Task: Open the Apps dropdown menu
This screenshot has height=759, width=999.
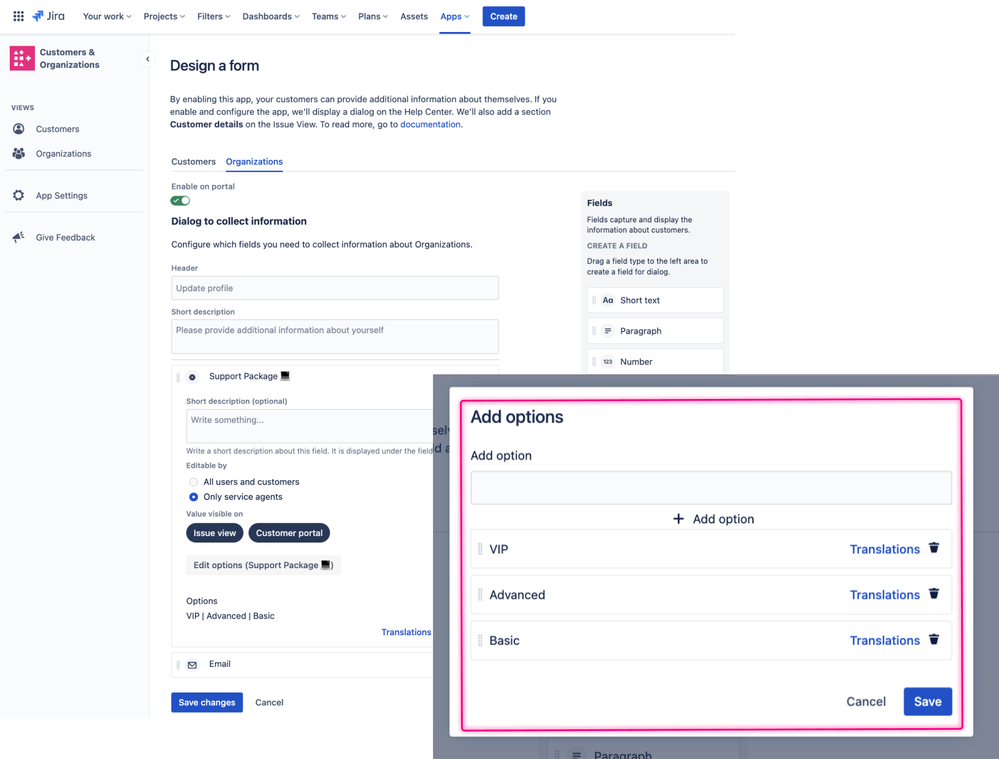Action: [x=455, y=17]
